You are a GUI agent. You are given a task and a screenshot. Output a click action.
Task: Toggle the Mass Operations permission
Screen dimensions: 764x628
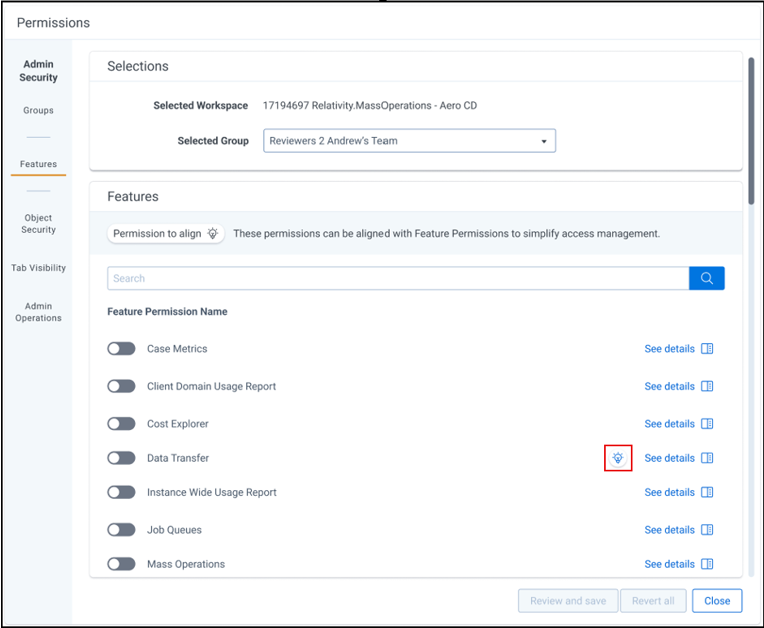(121, 564)
